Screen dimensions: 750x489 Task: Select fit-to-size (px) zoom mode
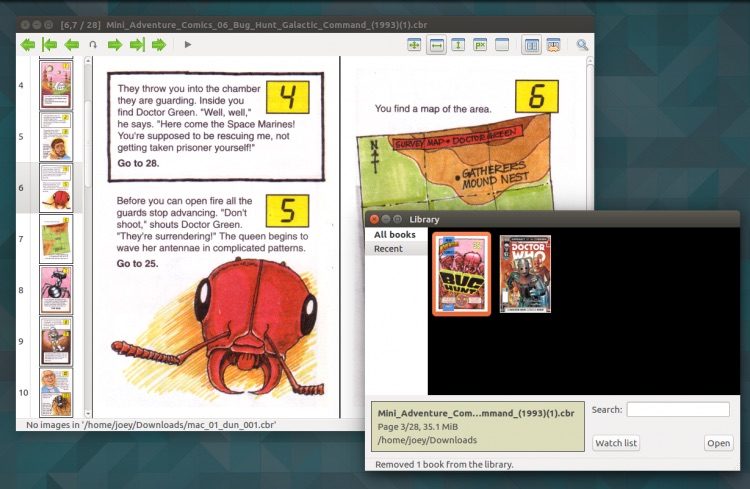480,45
